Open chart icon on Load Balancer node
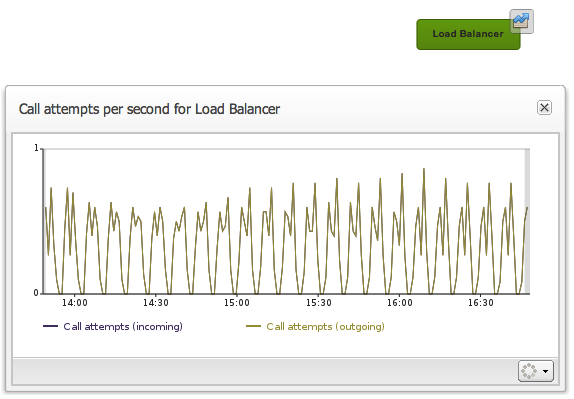The width and height of the screenshot is (574, 399). (x=521, y=22)
